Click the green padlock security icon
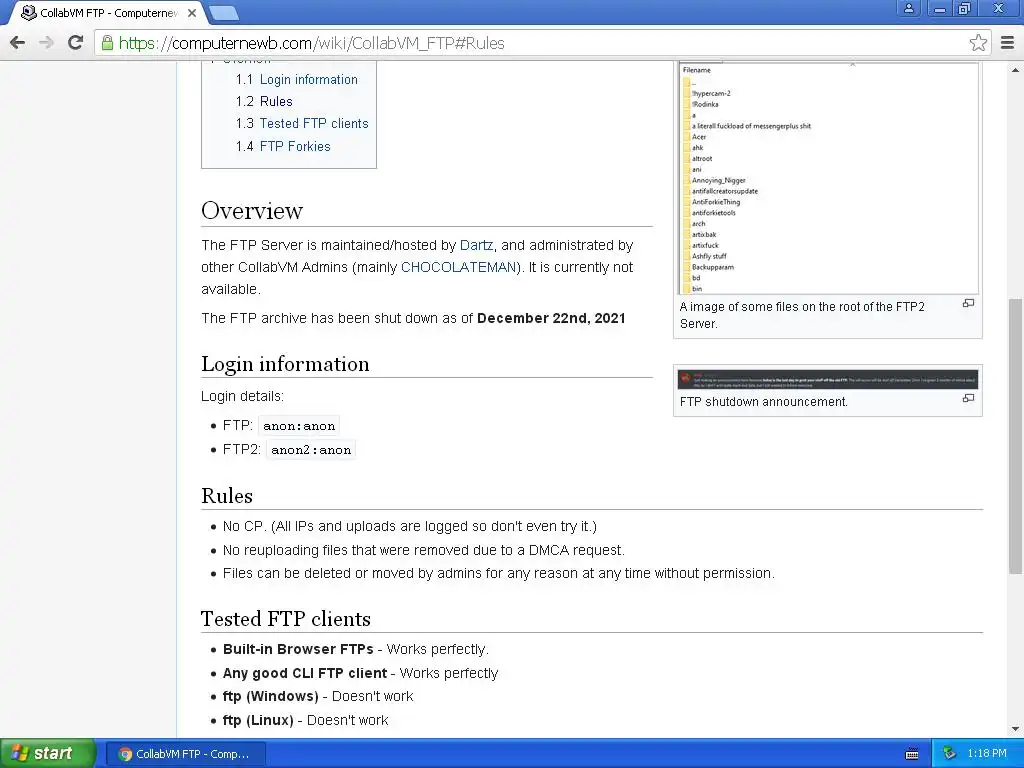 point(107,43)
